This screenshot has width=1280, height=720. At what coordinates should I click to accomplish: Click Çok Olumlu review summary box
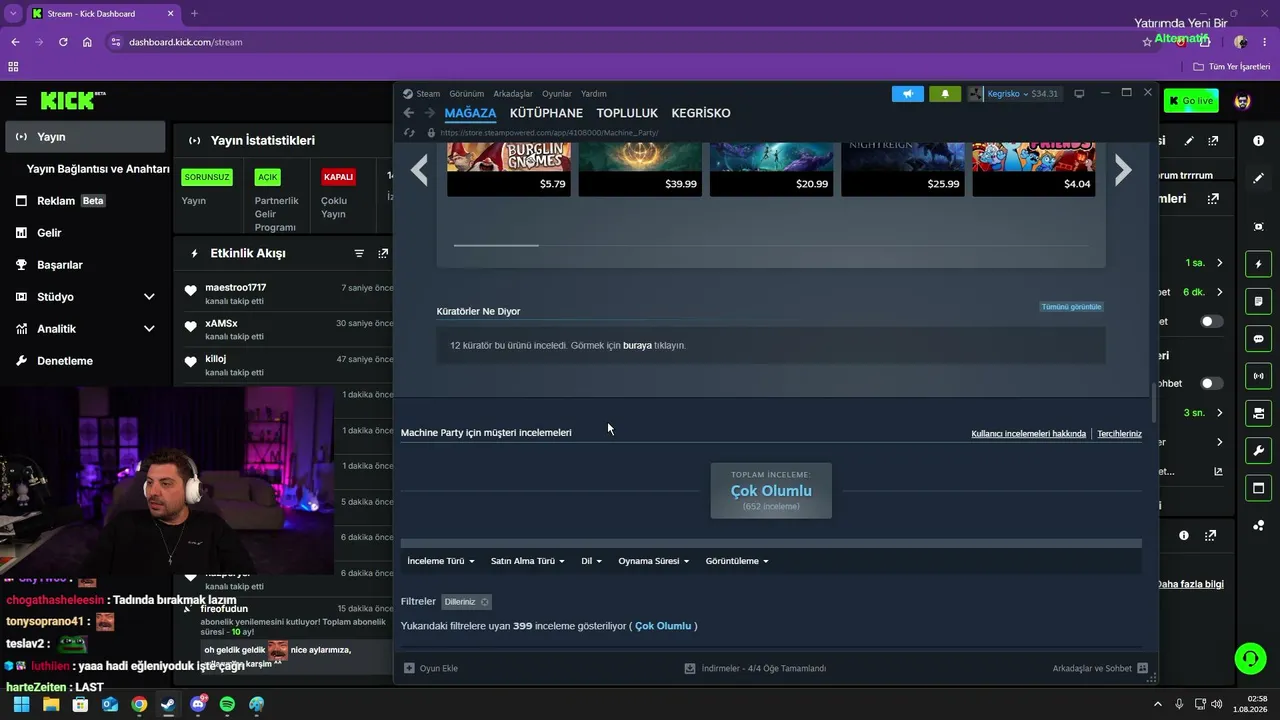tap(771, 490)
